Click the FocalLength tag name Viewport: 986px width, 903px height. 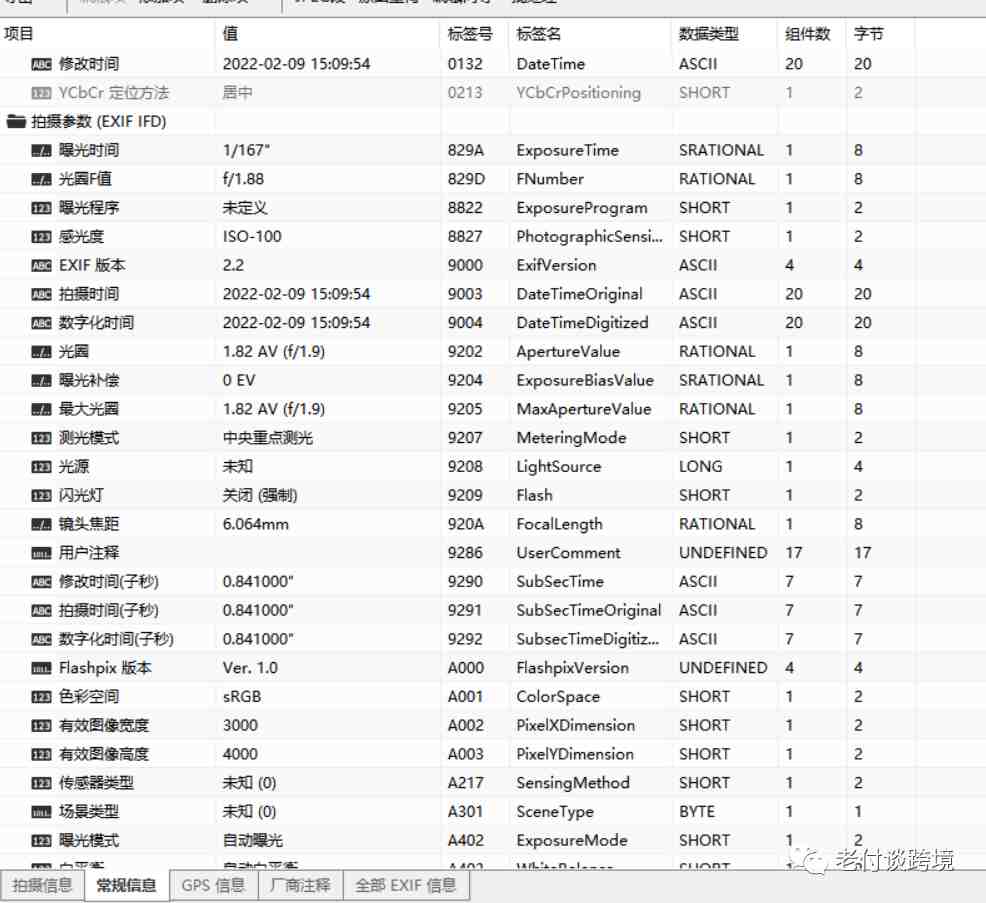tap(560, 524)
